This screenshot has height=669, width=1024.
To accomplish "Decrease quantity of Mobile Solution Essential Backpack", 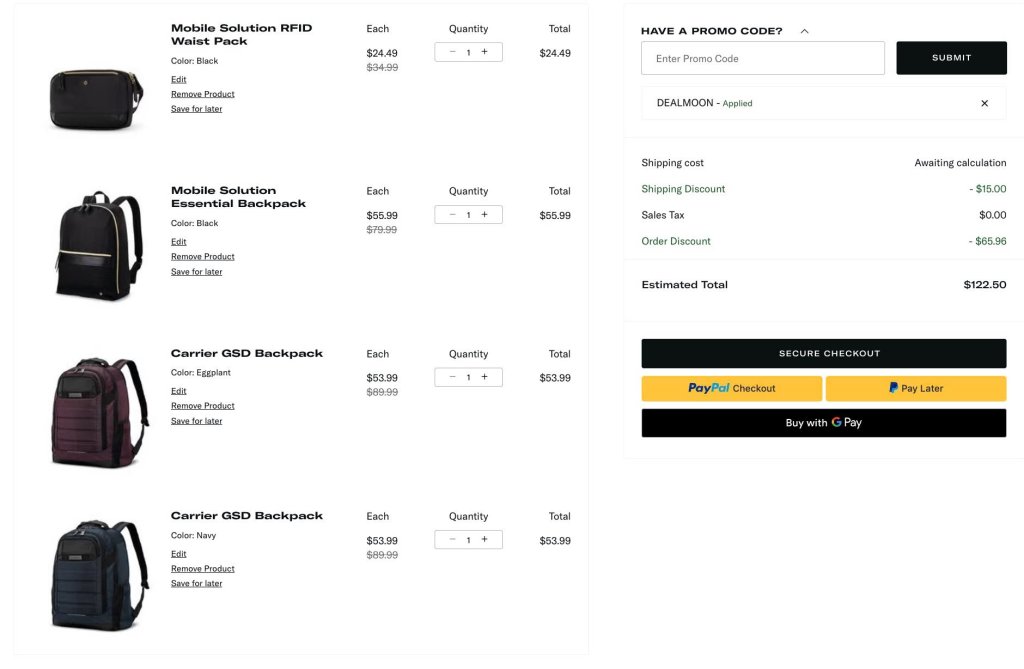I will point(452,214).
